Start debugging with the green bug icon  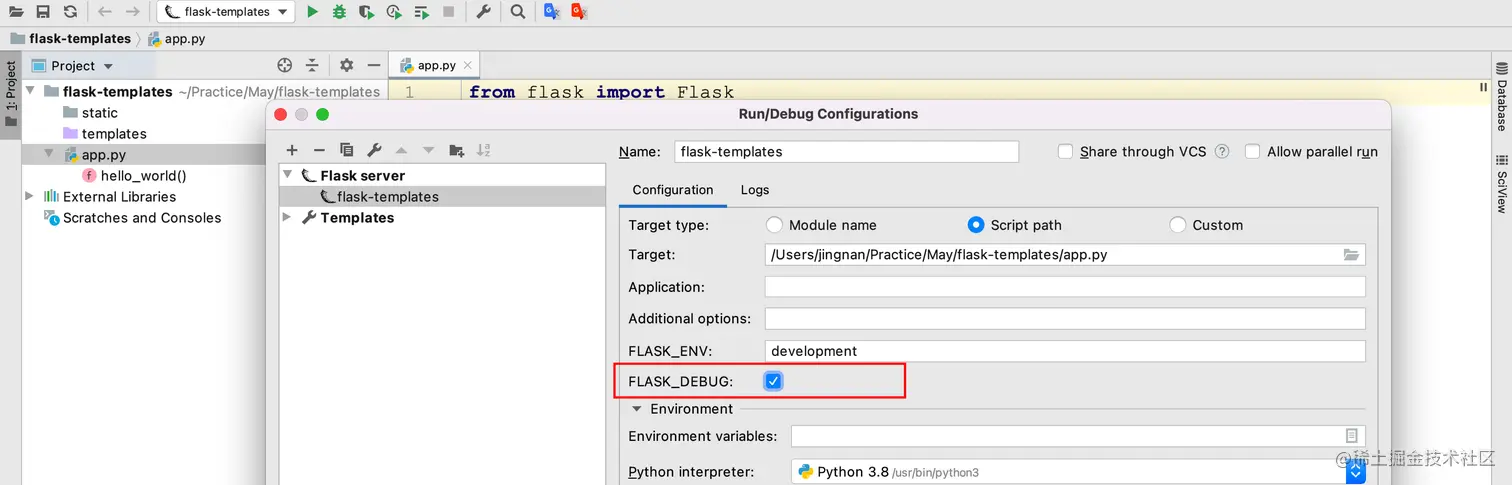tap(340, 12)
